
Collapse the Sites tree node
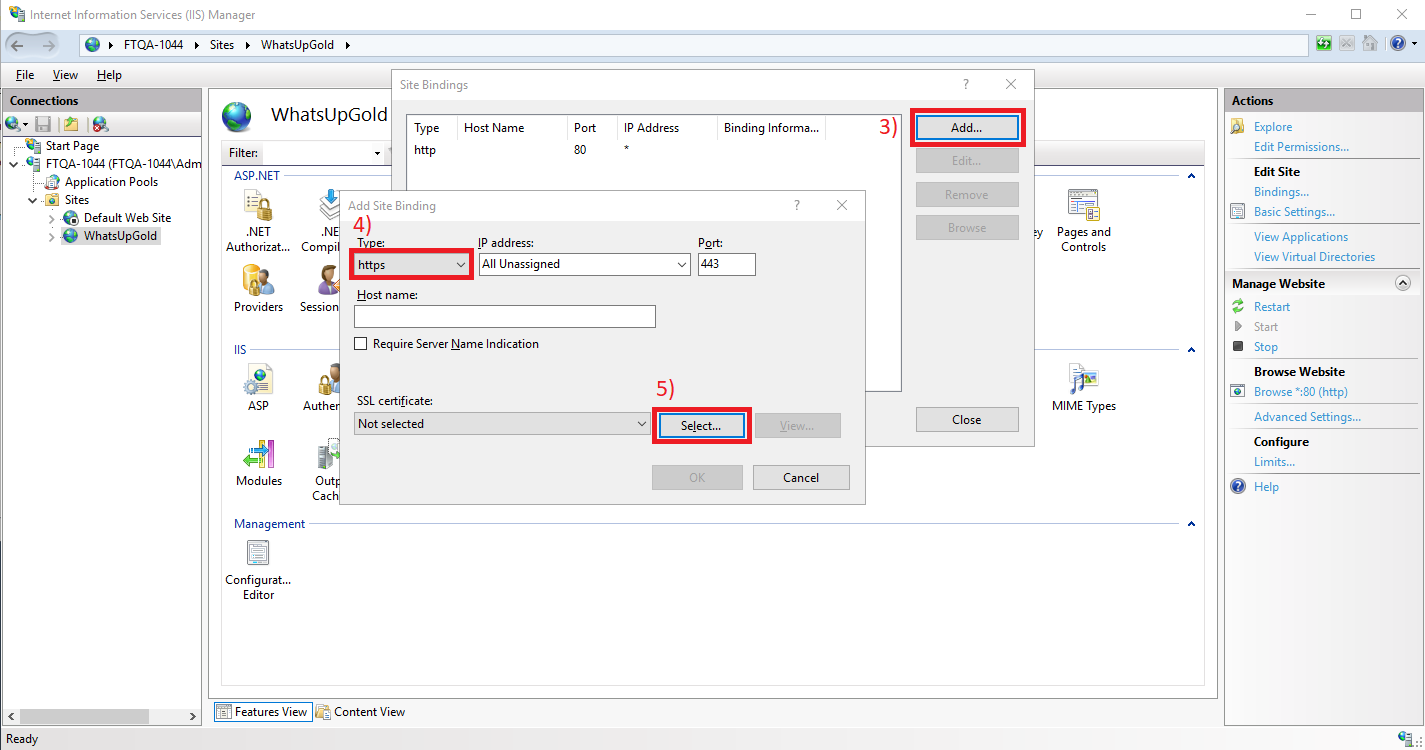[31, 200]
